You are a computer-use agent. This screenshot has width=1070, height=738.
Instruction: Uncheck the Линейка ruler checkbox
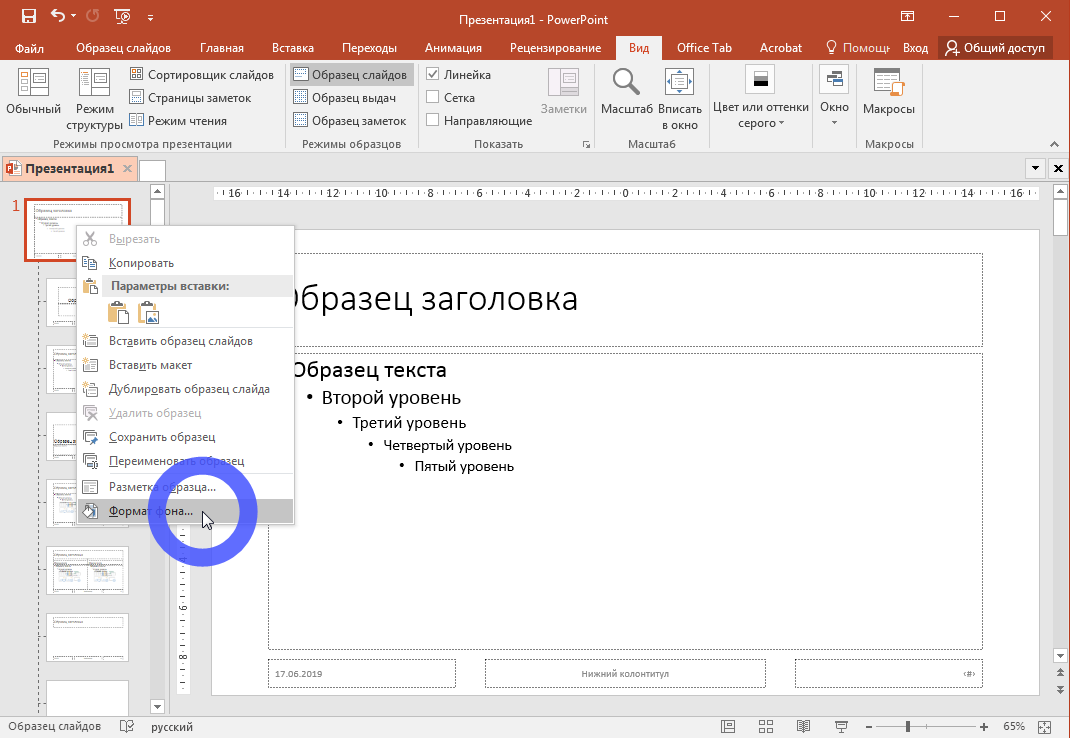[x=433, y=75]
